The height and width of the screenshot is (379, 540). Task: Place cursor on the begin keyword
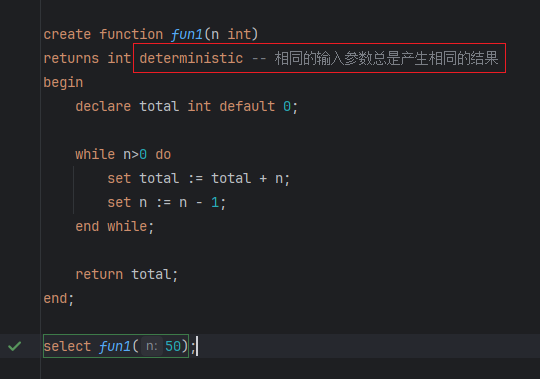tap(63, 83)
